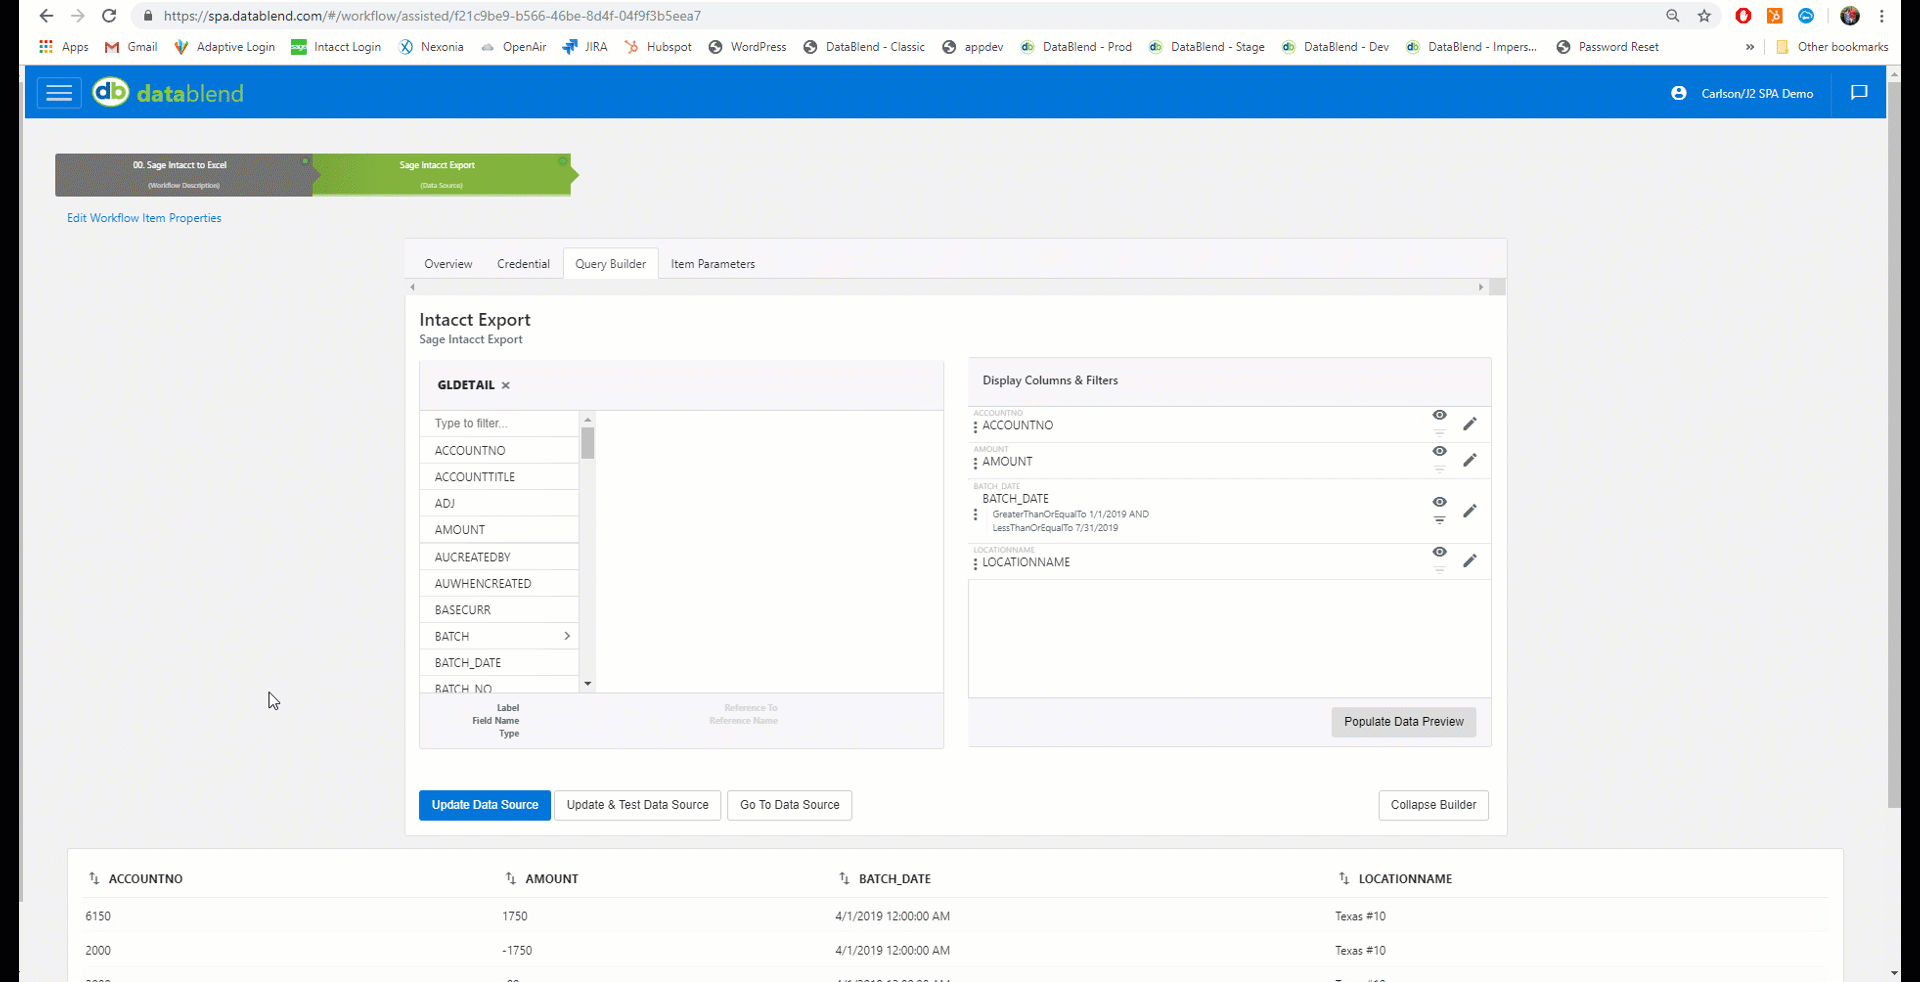Select AUWHENCREATED in the field list
1920x982 pixels.
click(x=499, y=583)
